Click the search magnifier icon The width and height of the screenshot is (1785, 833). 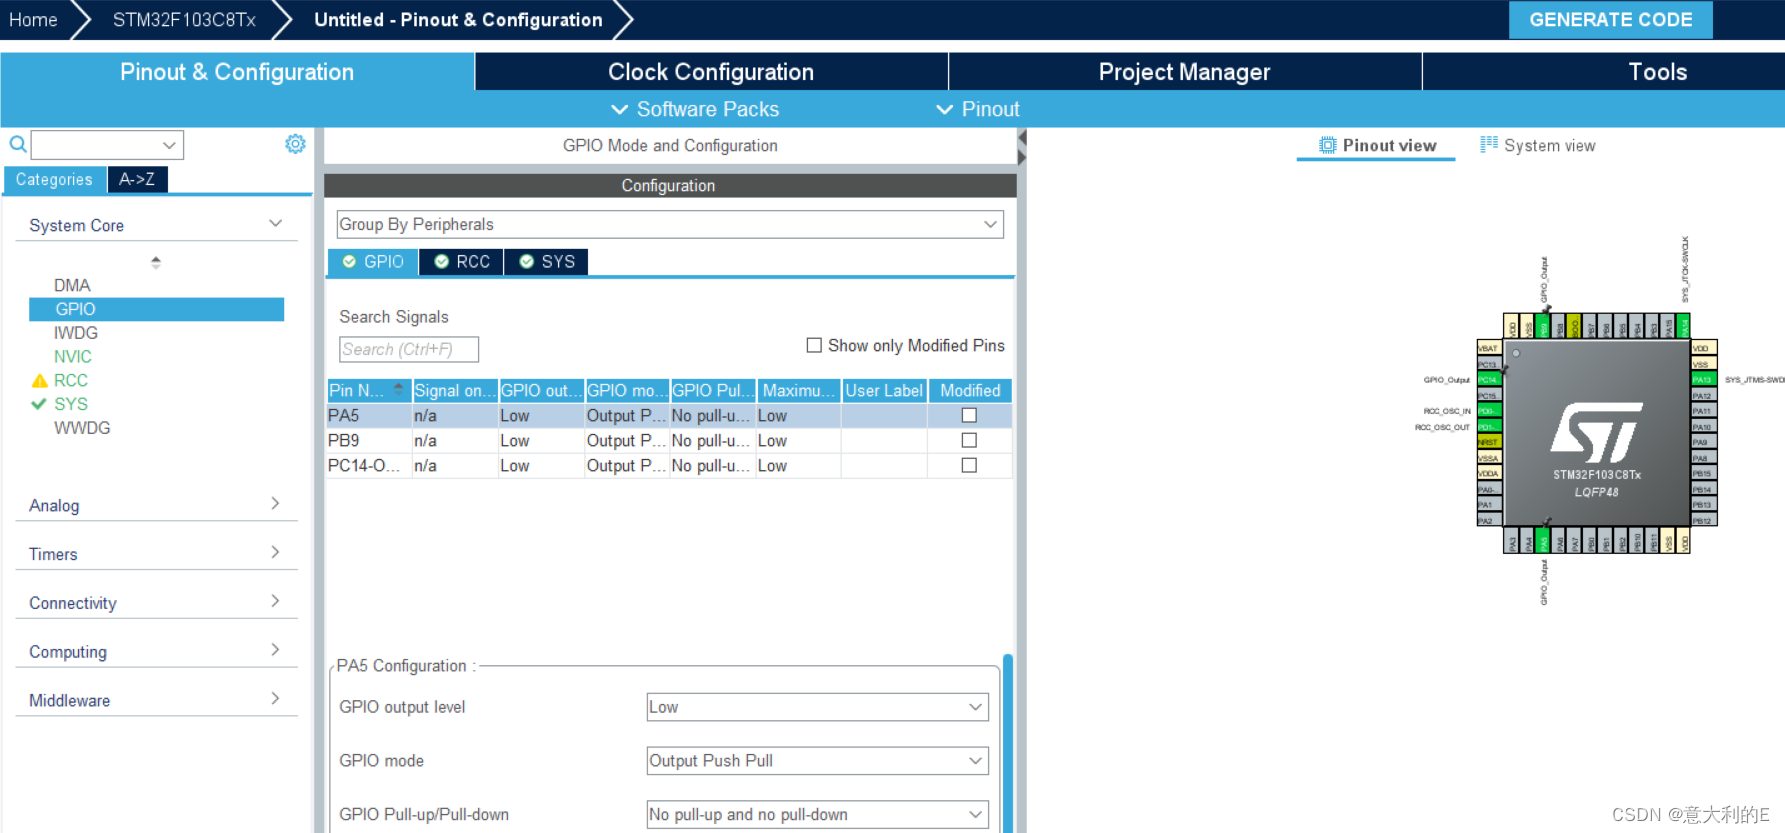point(18,144)
